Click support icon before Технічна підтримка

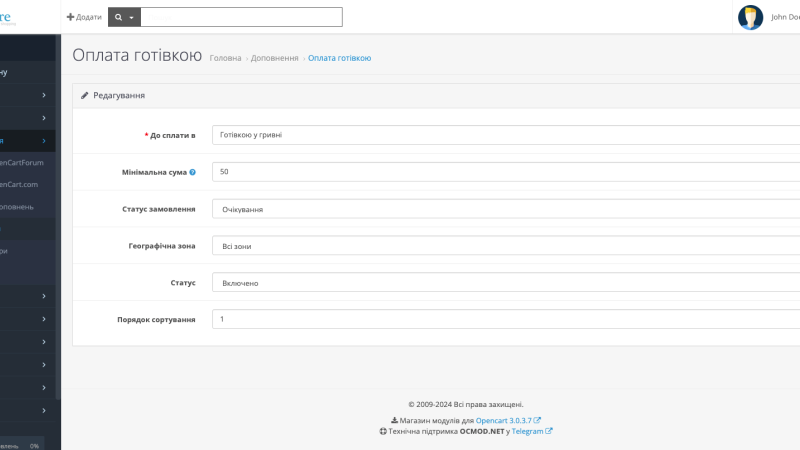(x=383, y=431)
